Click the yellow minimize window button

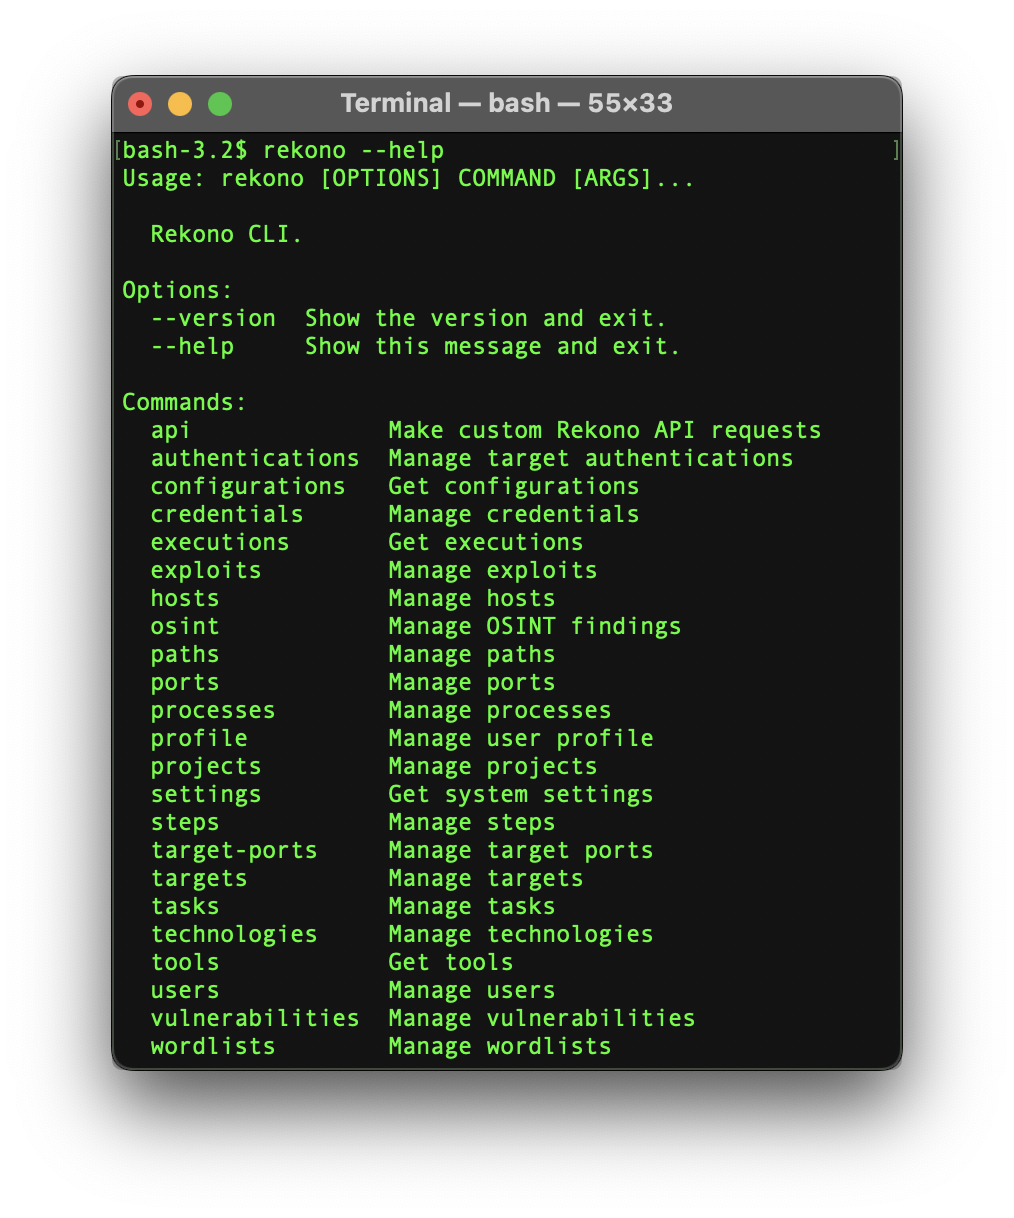[180, 104]
